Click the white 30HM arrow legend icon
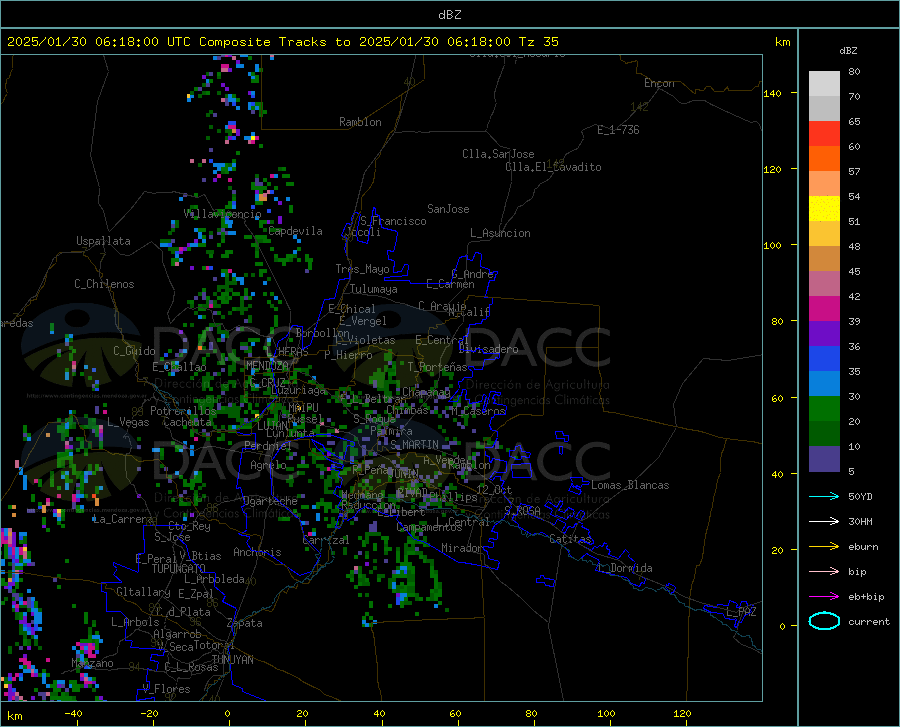 pyautogui.click(x=824, y=521)
